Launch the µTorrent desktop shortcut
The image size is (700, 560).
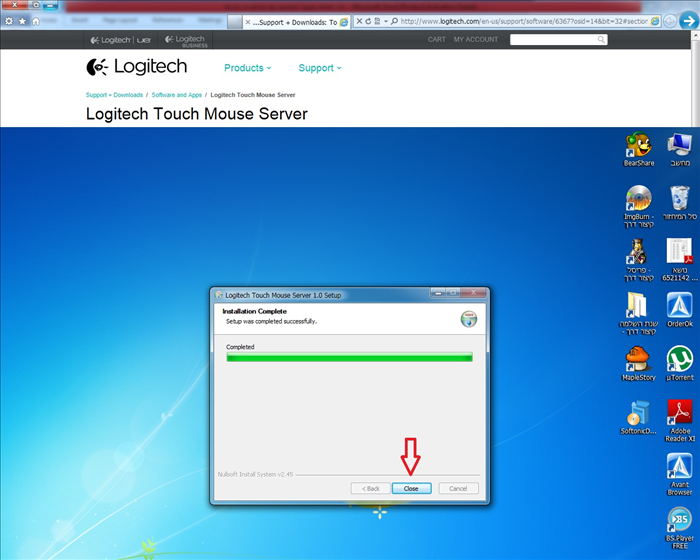(x=679, y=364)
